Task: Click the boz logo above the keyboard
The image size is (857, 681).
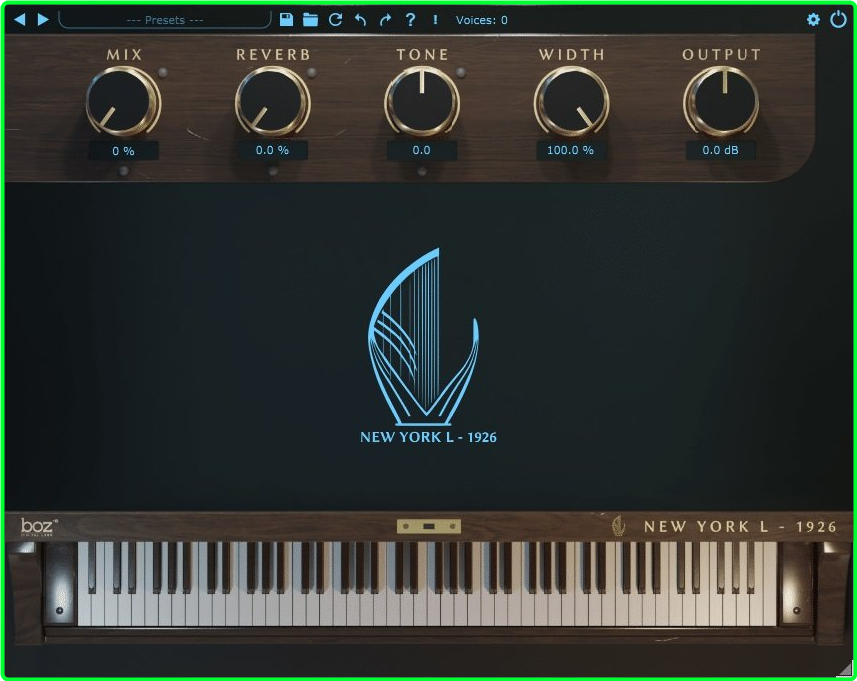Action: tap(39, 527)
